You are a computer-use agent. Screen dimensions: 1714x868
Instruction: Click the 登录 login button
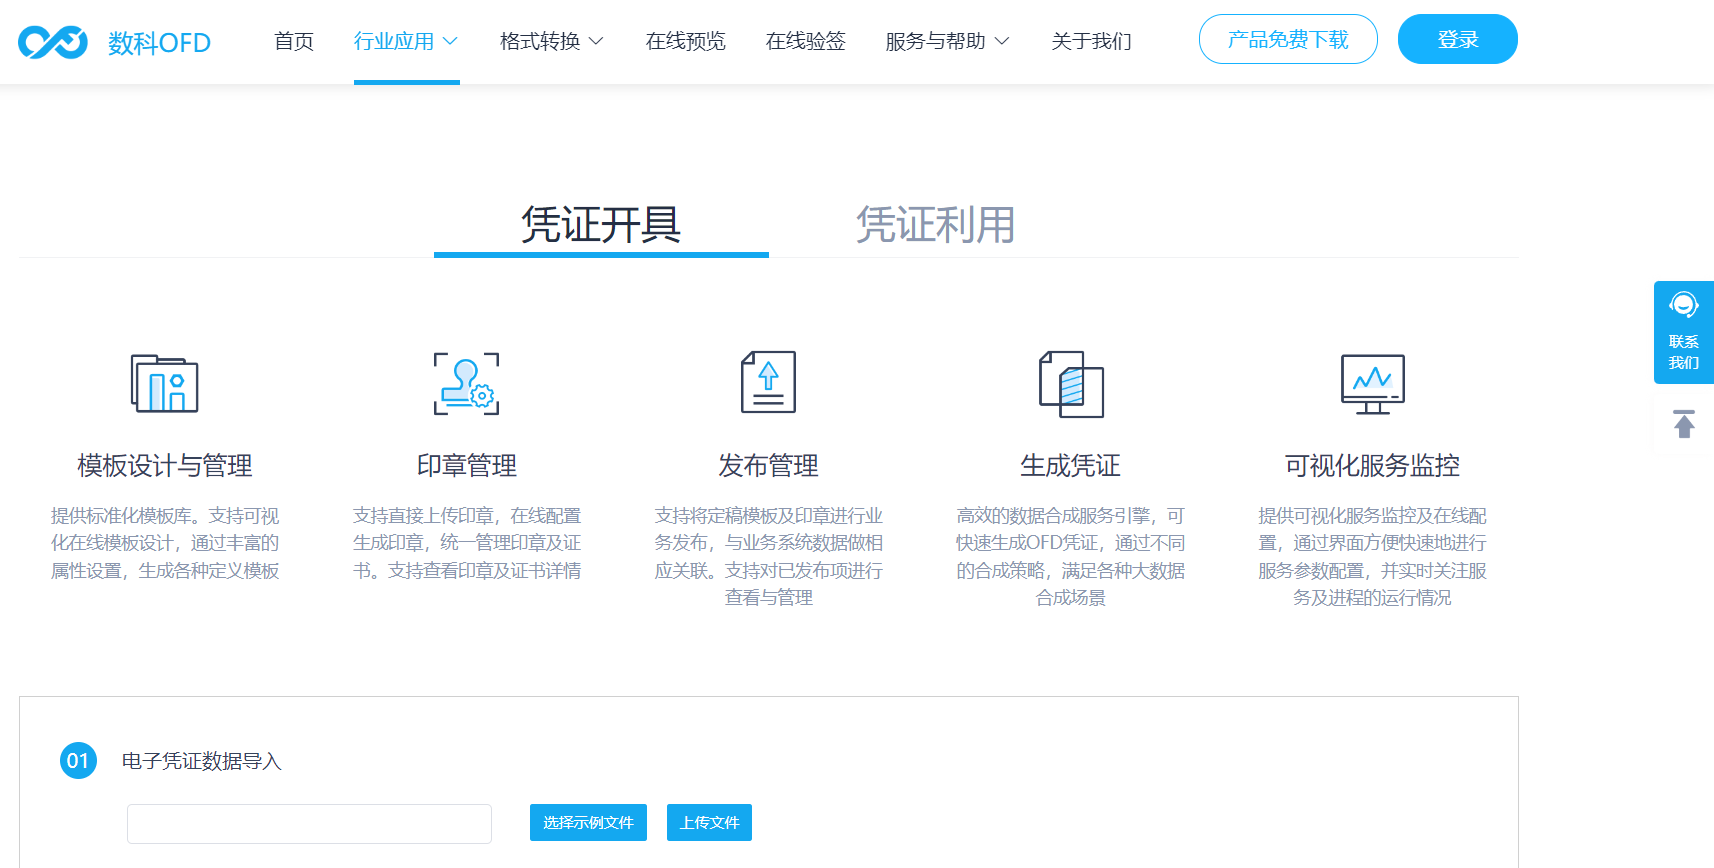[1457, 39]
